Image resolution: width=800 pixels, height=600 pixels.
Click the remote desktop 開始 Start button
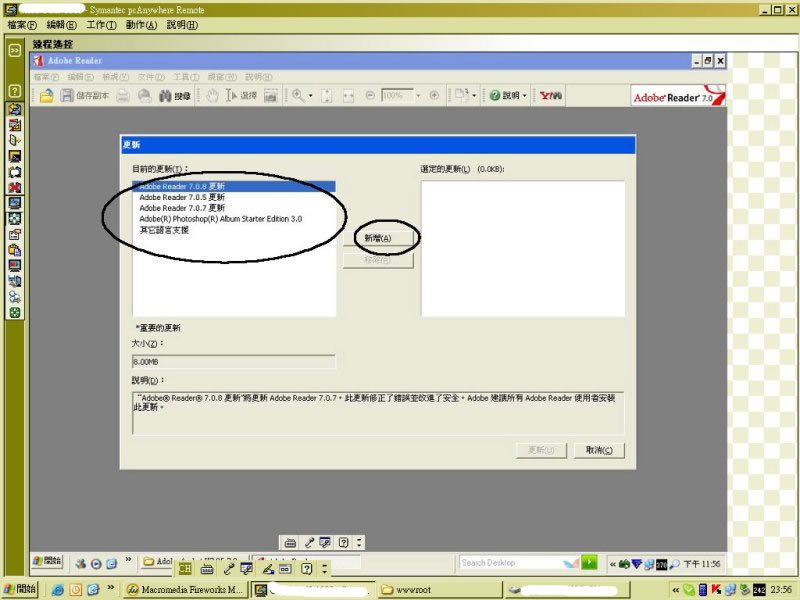tap(47, 561)
